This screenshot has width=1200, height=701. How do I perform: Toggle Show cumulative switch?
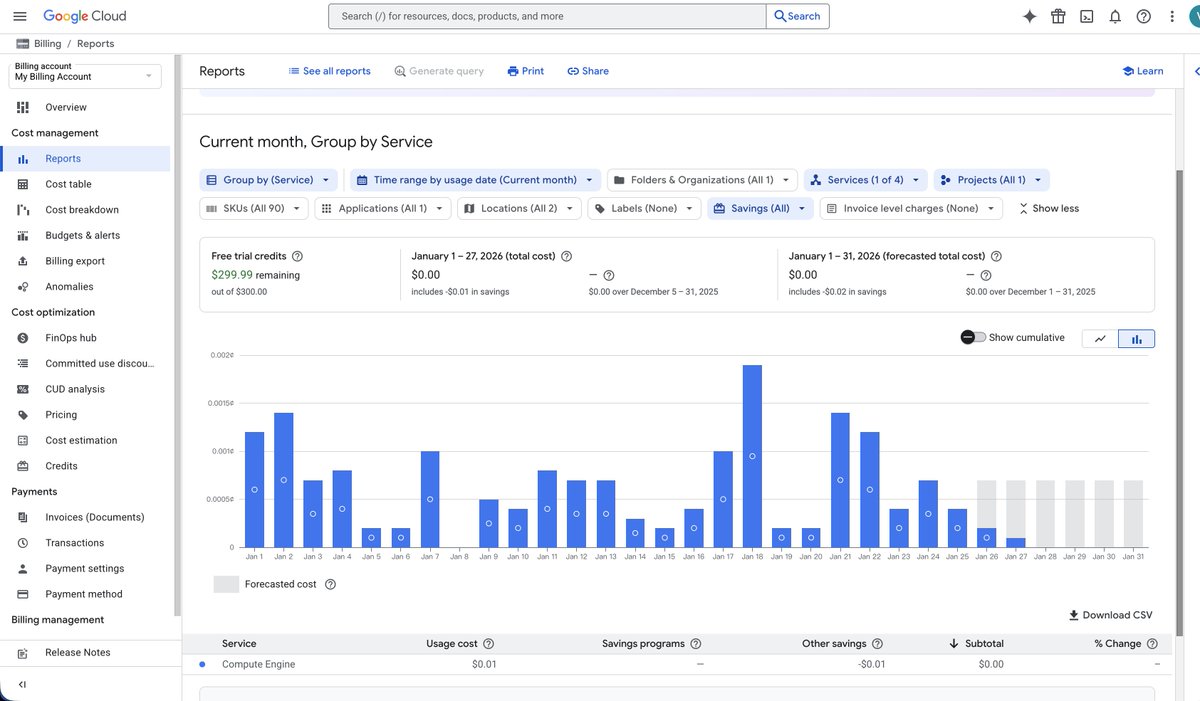pos(973,337)
